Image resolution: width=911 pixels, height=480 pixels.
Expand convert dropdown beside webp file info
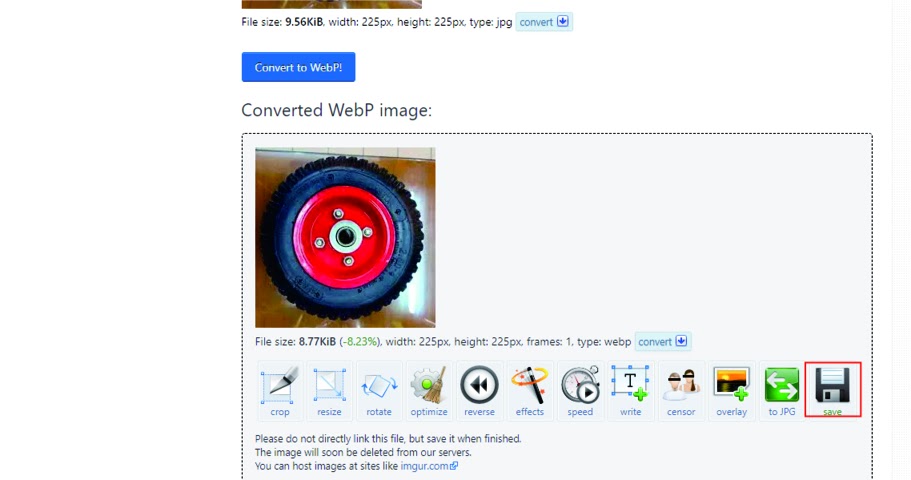(x=662, y=342)
